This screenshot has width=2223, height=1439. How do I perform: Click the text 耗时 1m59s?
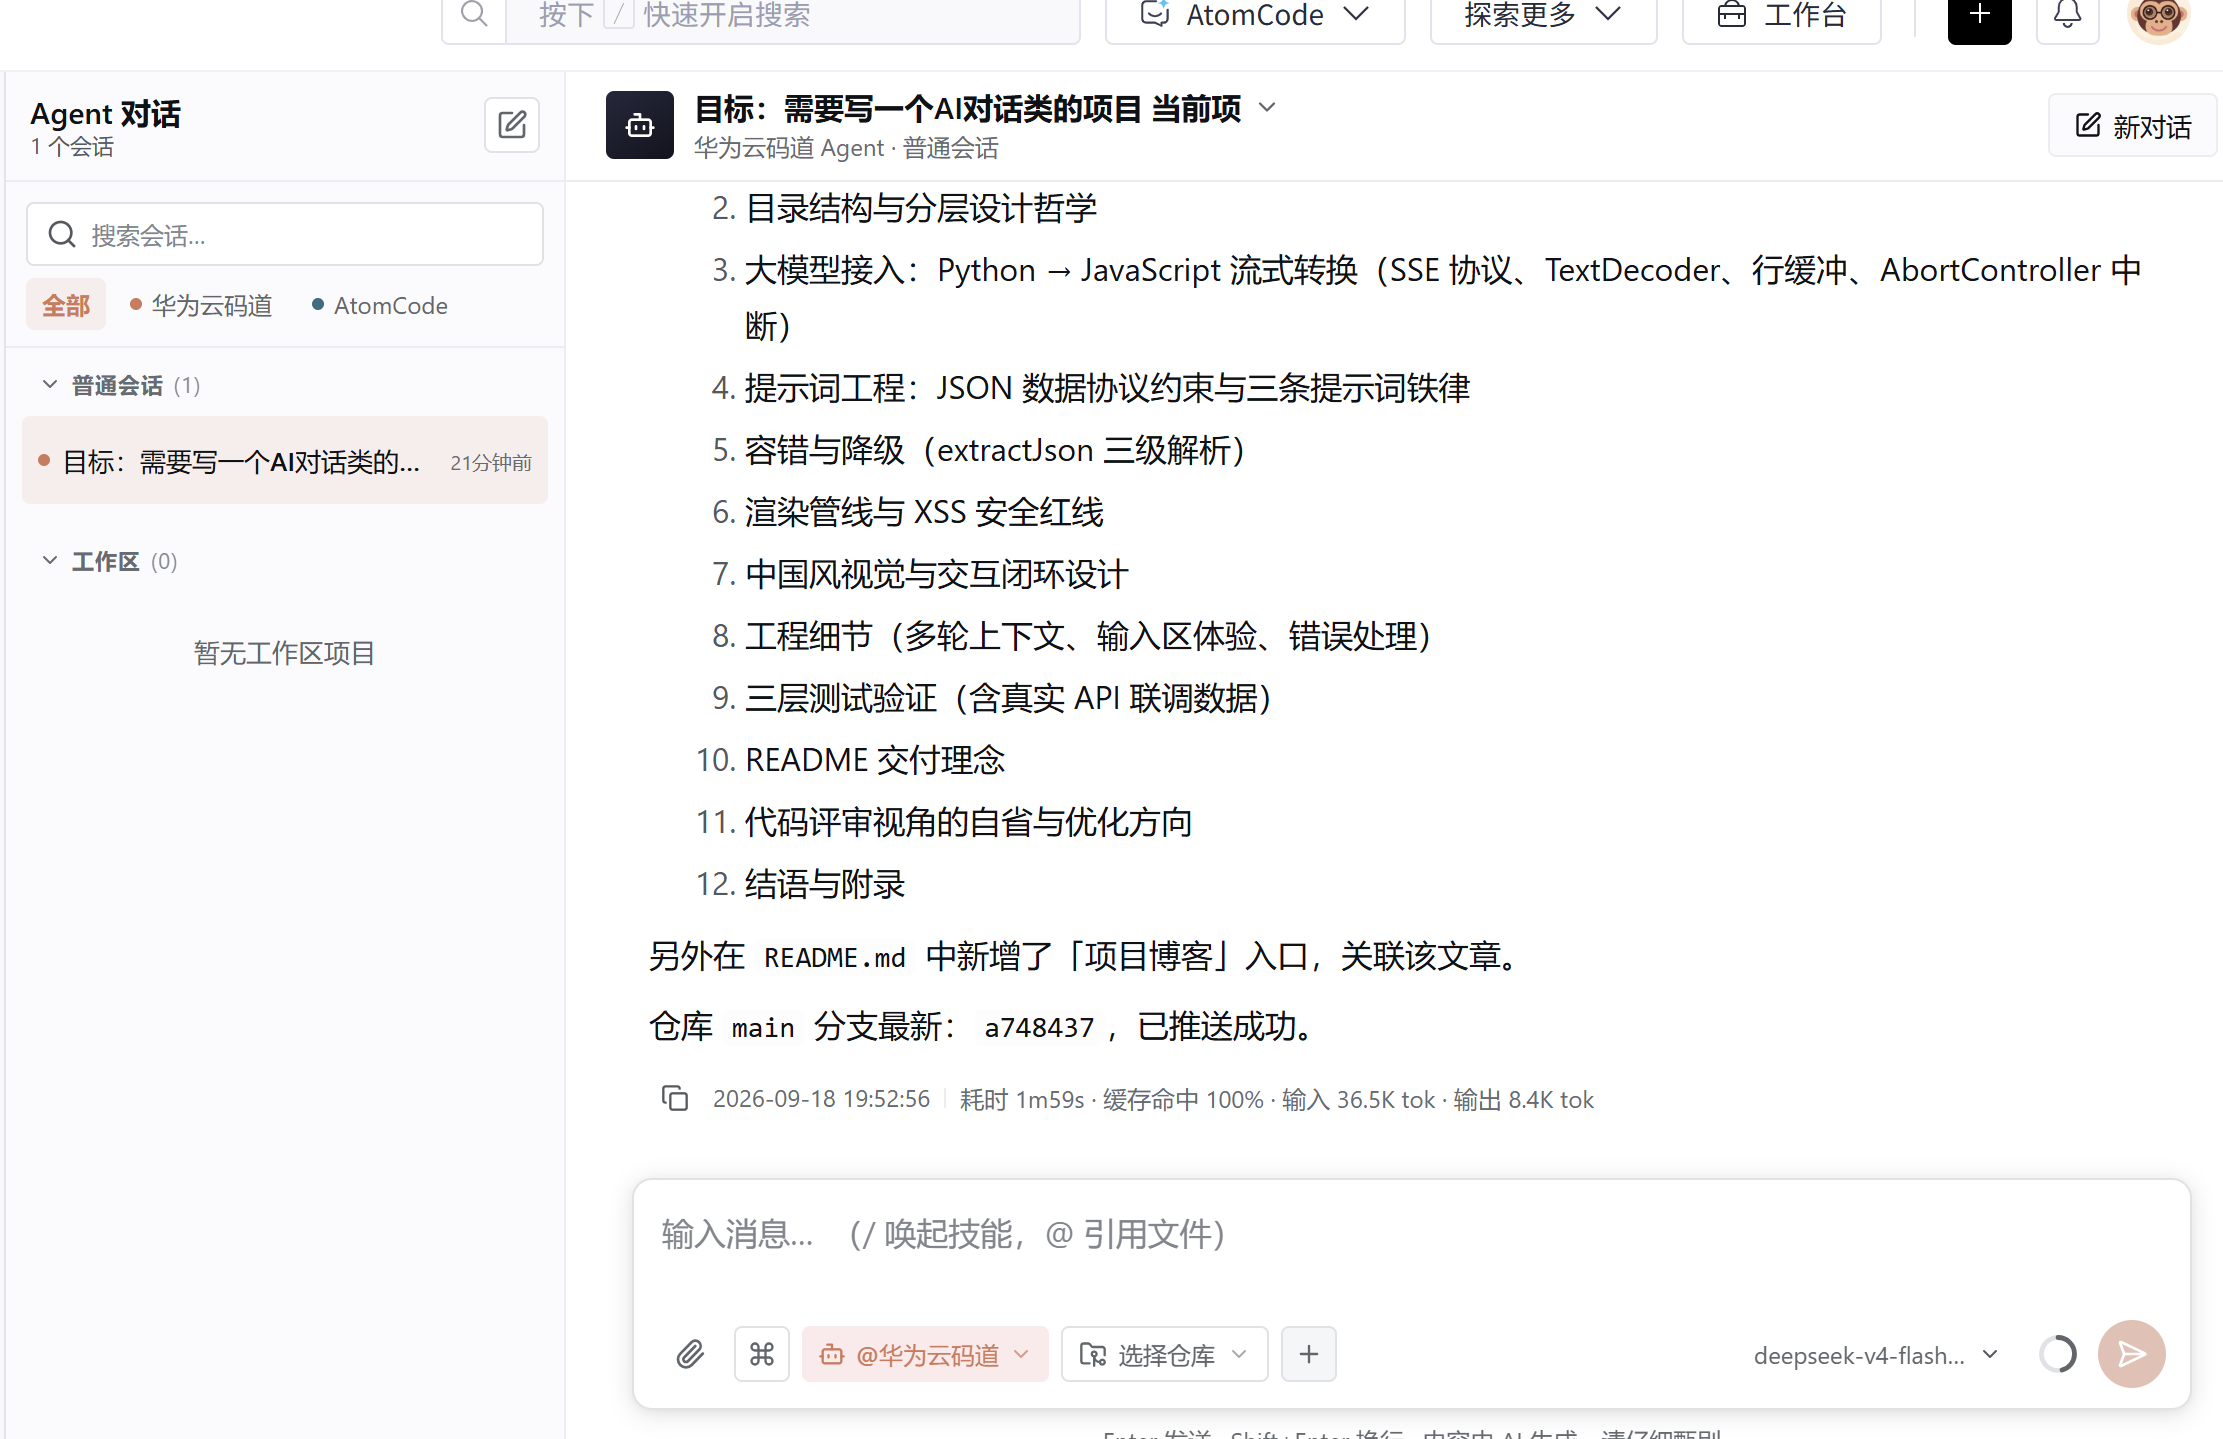1022,1099
